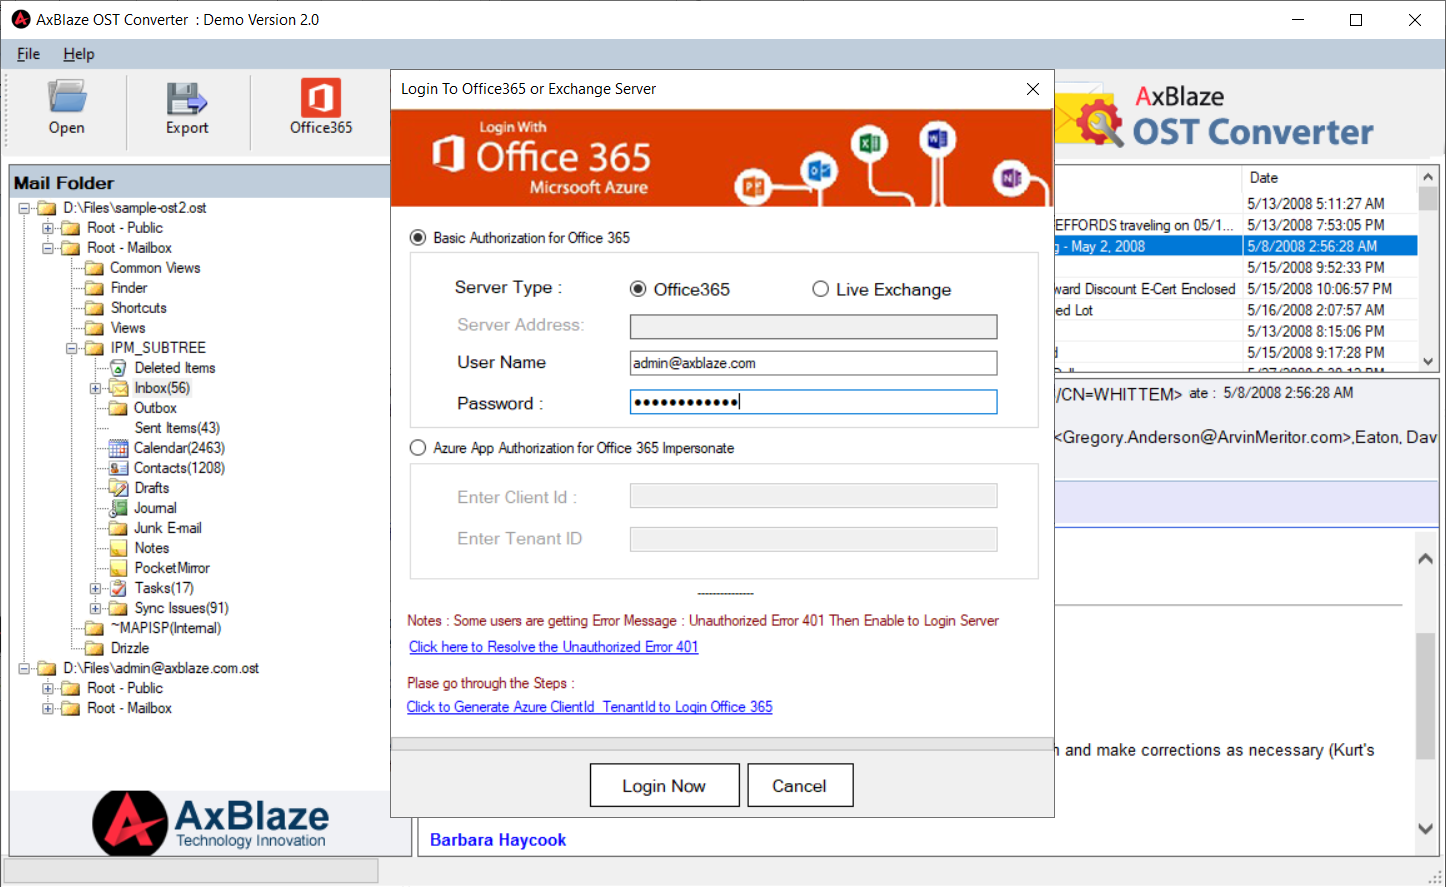
Task: Click the Calendar(2463) icon in tree
Action: (118, 448)
